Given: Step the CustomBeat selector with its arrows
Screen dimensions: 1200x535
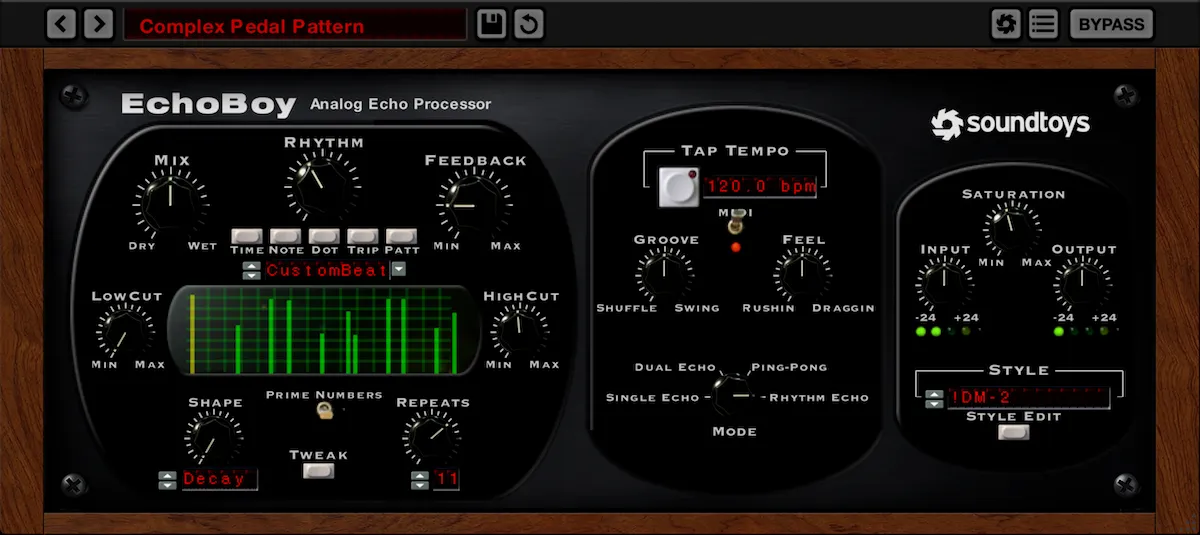Looking at the screenshot, I should (x=252, y=270).
